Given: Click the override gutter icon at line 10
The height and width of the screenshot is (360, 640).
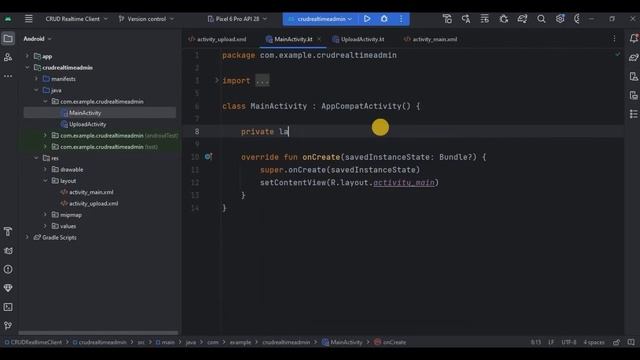Looking at the screenshot, I should tap(208, 157).
